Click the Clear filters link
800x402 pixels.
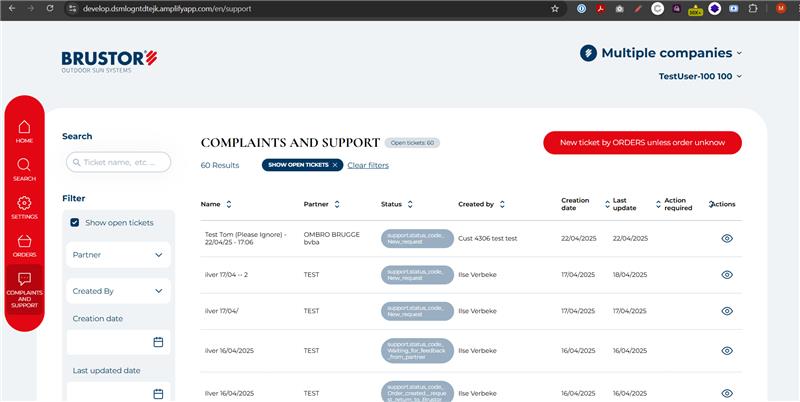tap(368, 165)
